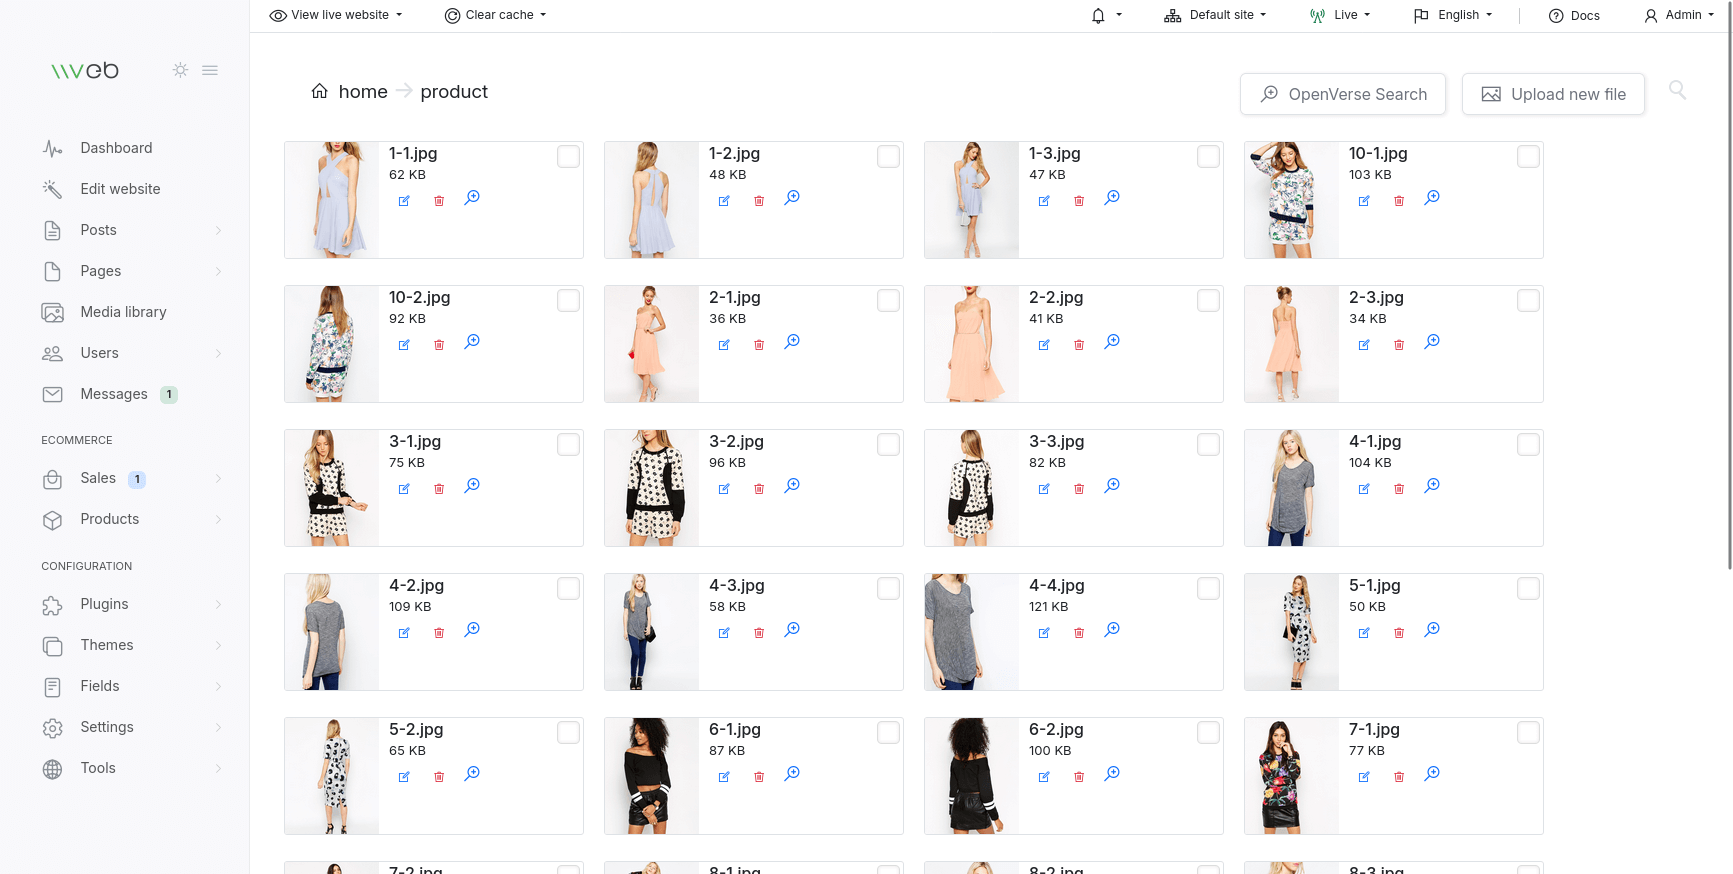Viewport: 1733px width, 874px height.
Task: Go to Dashboard in the sidebar
Action: (x=116, y=148)
